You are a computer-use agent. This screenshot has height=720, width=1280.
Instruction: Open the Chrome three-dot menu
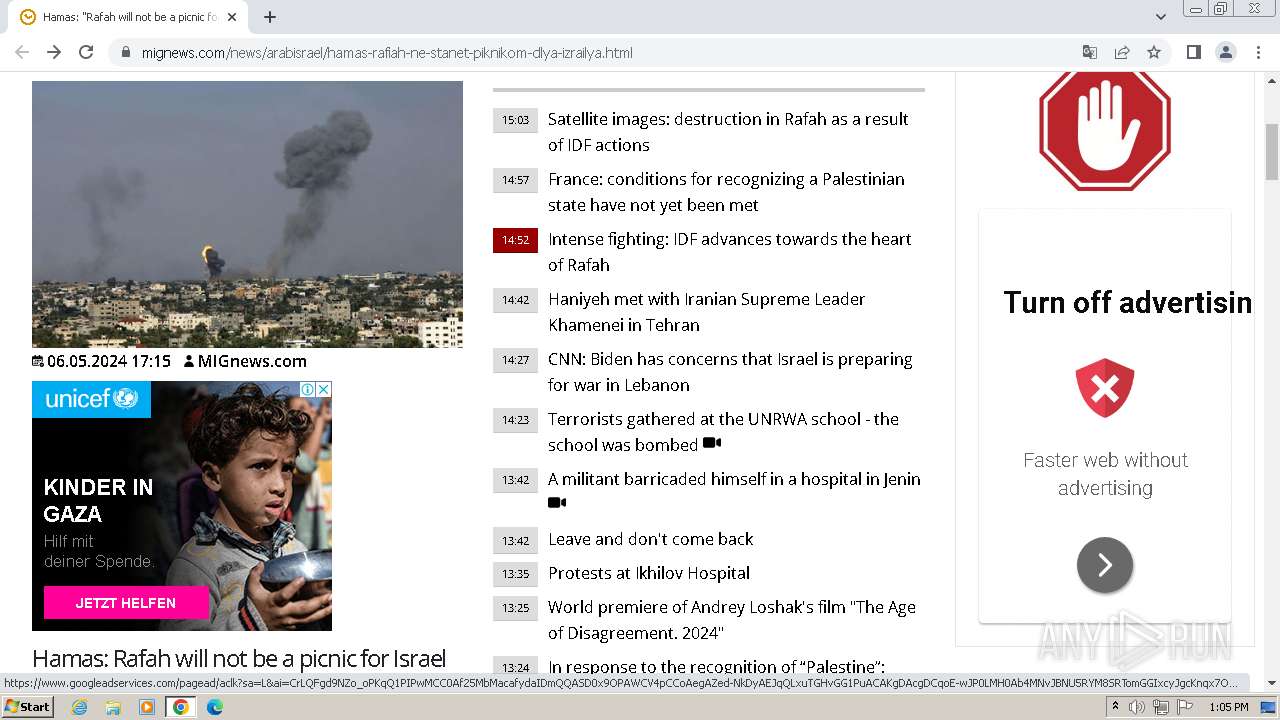[1258, 52]
